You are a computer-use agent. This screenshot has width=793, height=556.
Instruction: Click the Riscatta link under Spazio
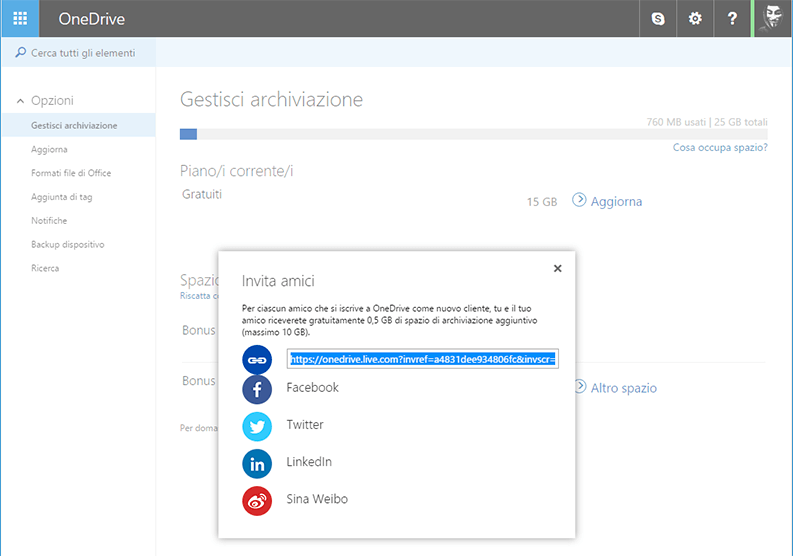pos(199,295)
